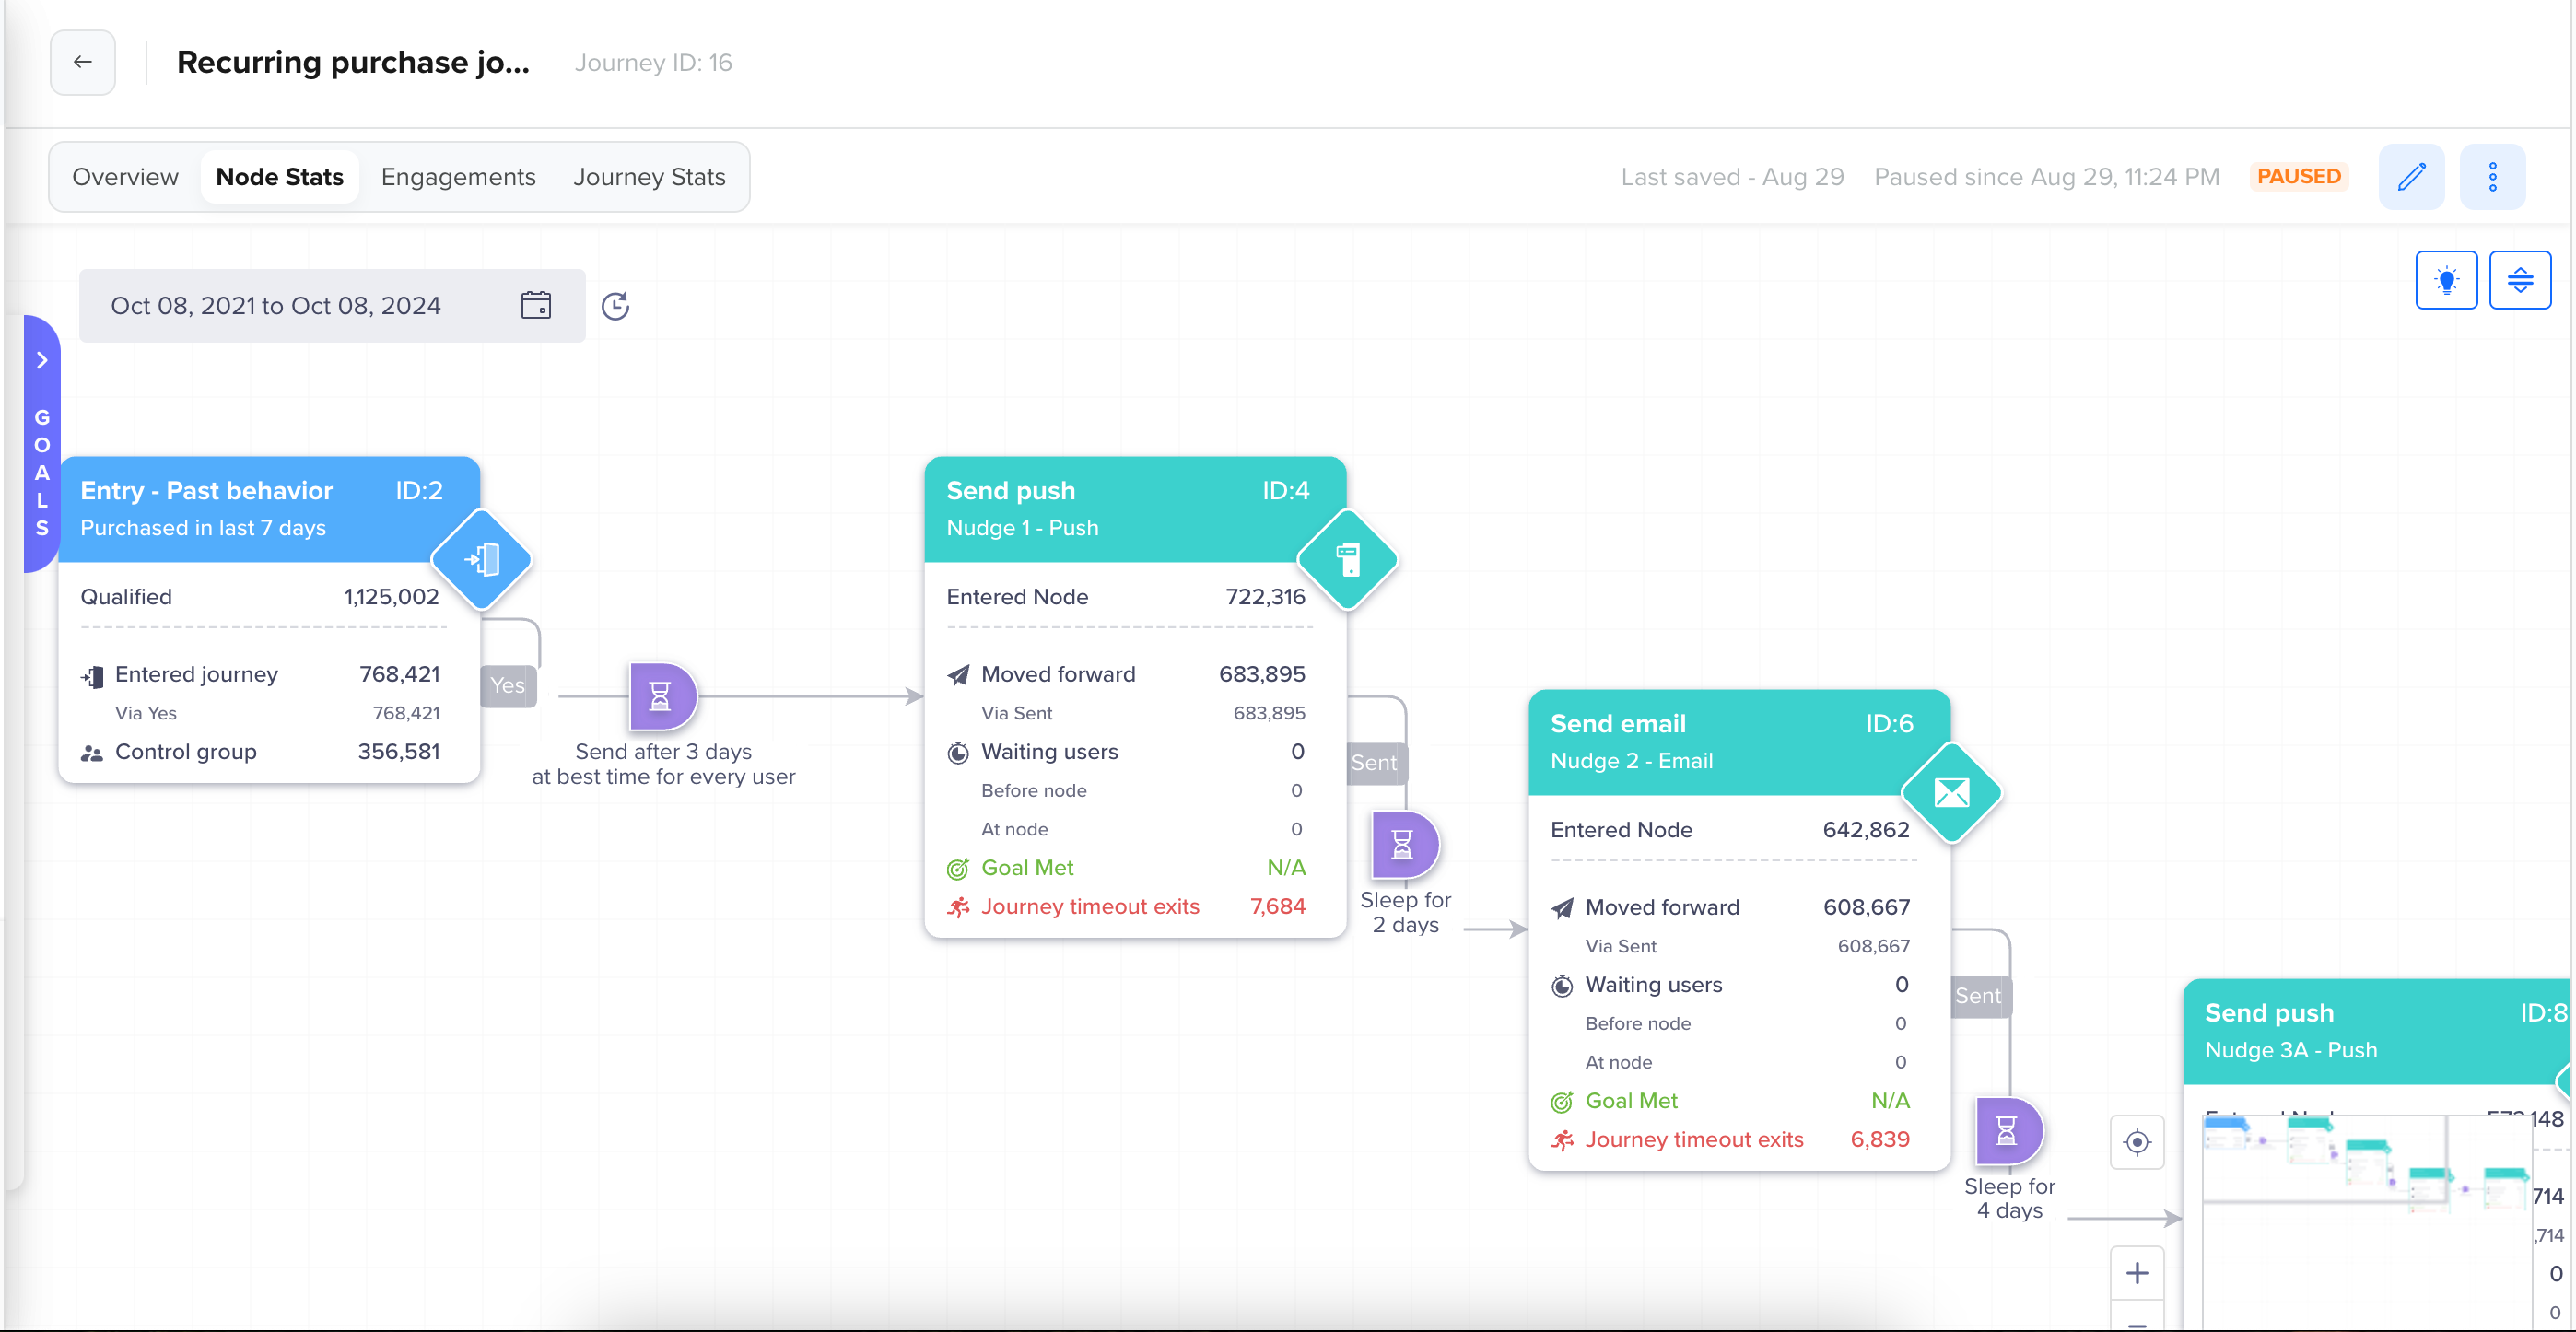Click the Sleep for 2 days hourglass icon
This screenshot has height=1332, width=2576.
[1404, 845]
